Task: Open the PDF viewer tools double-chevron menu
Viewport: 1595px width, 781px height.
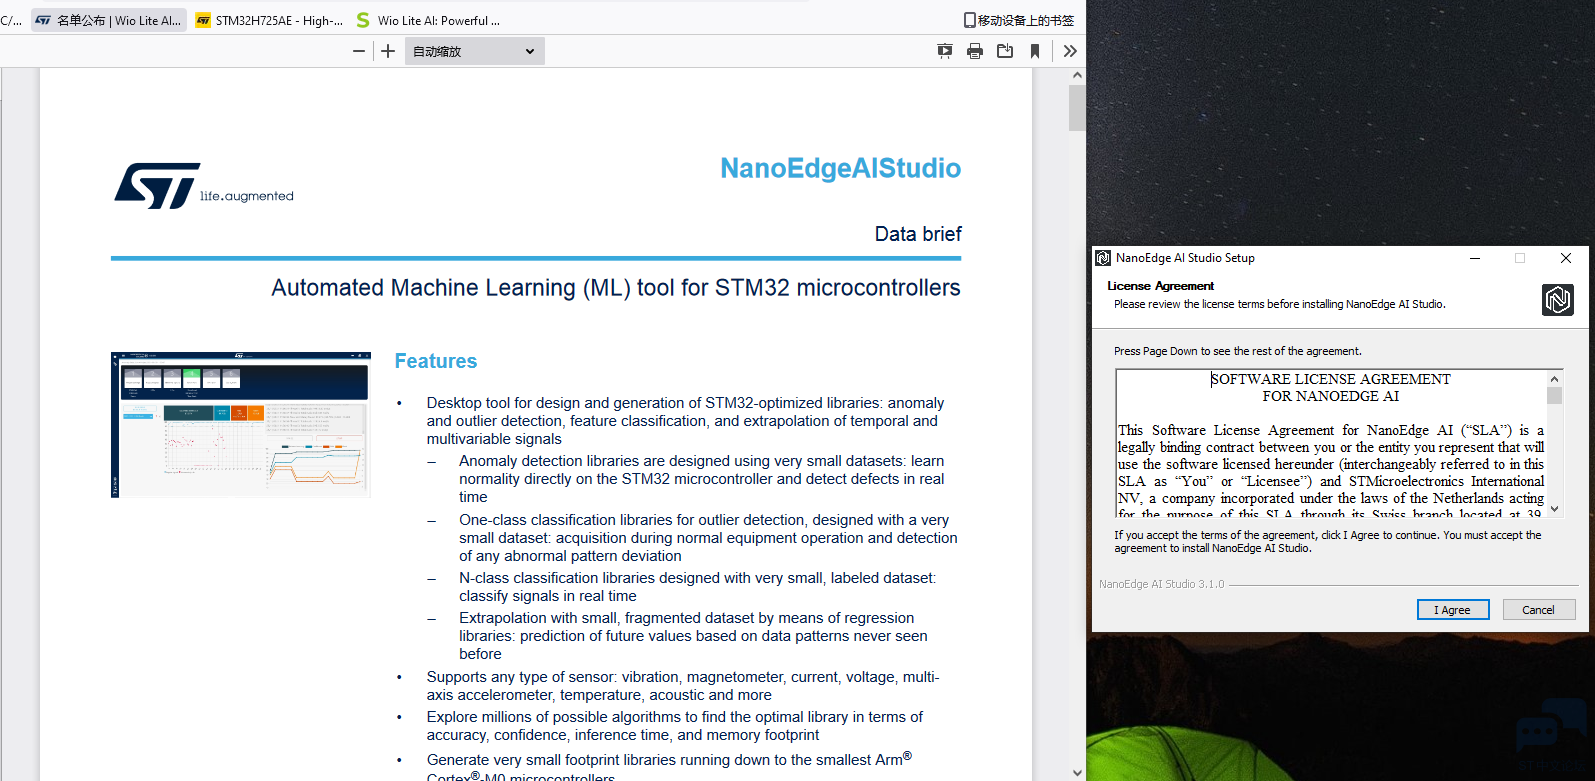Action: [1070, 51]
